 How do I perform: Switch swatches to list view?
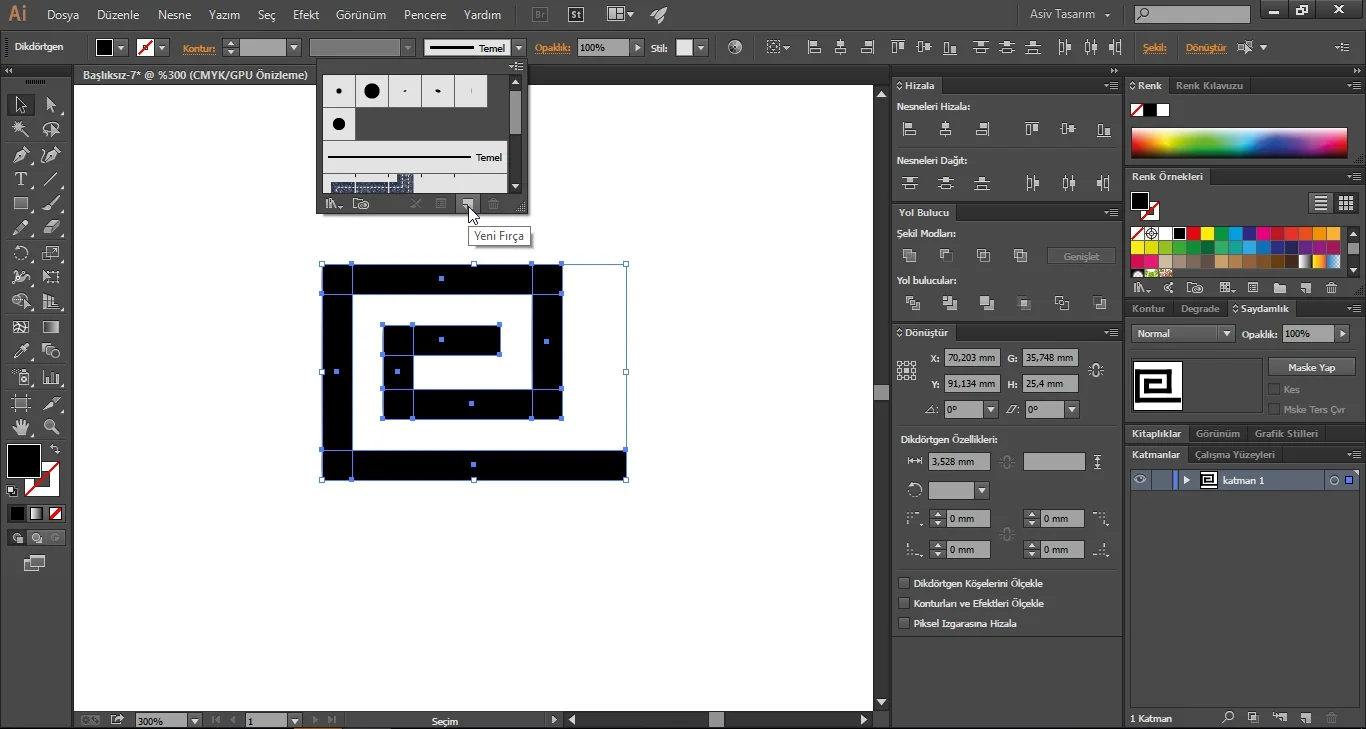click(x=1321, y=203)
